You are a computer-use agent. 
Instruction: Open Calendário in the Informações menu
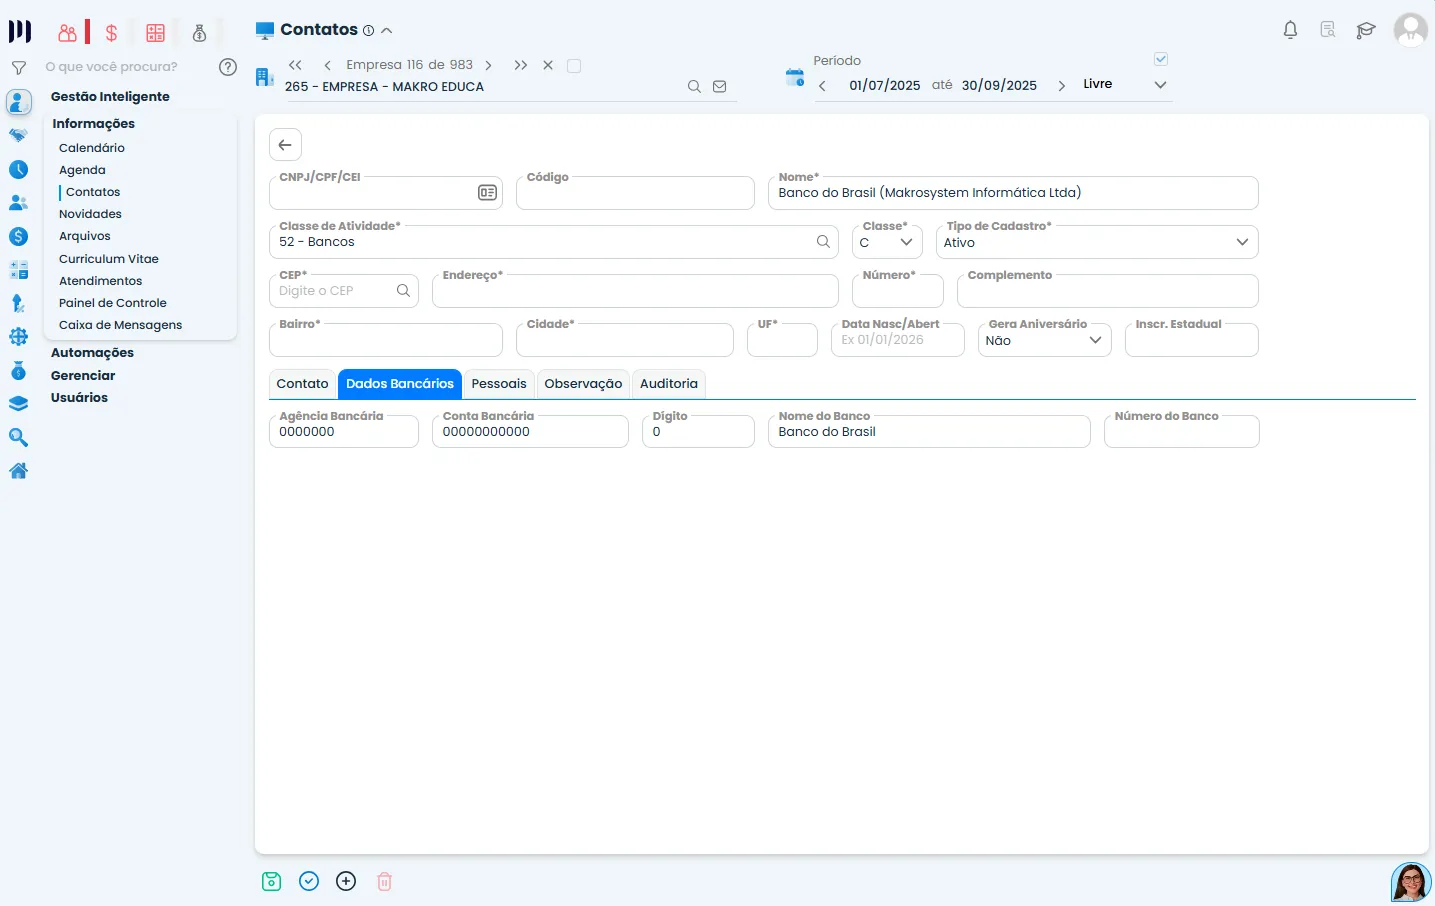[x=92, y=148]
